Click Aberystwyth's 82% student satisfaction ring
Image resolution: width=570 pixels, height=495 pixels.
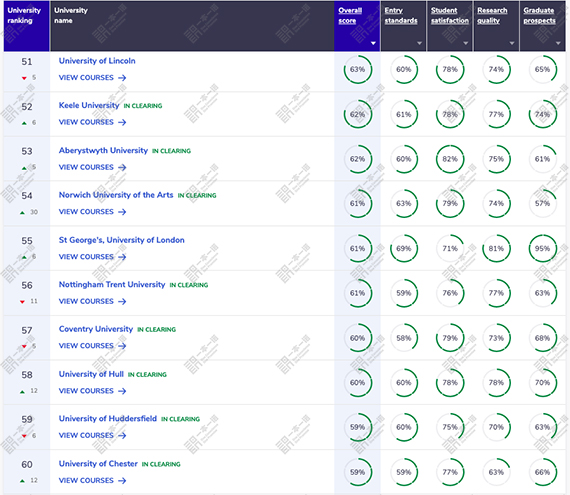pos(450,159)
